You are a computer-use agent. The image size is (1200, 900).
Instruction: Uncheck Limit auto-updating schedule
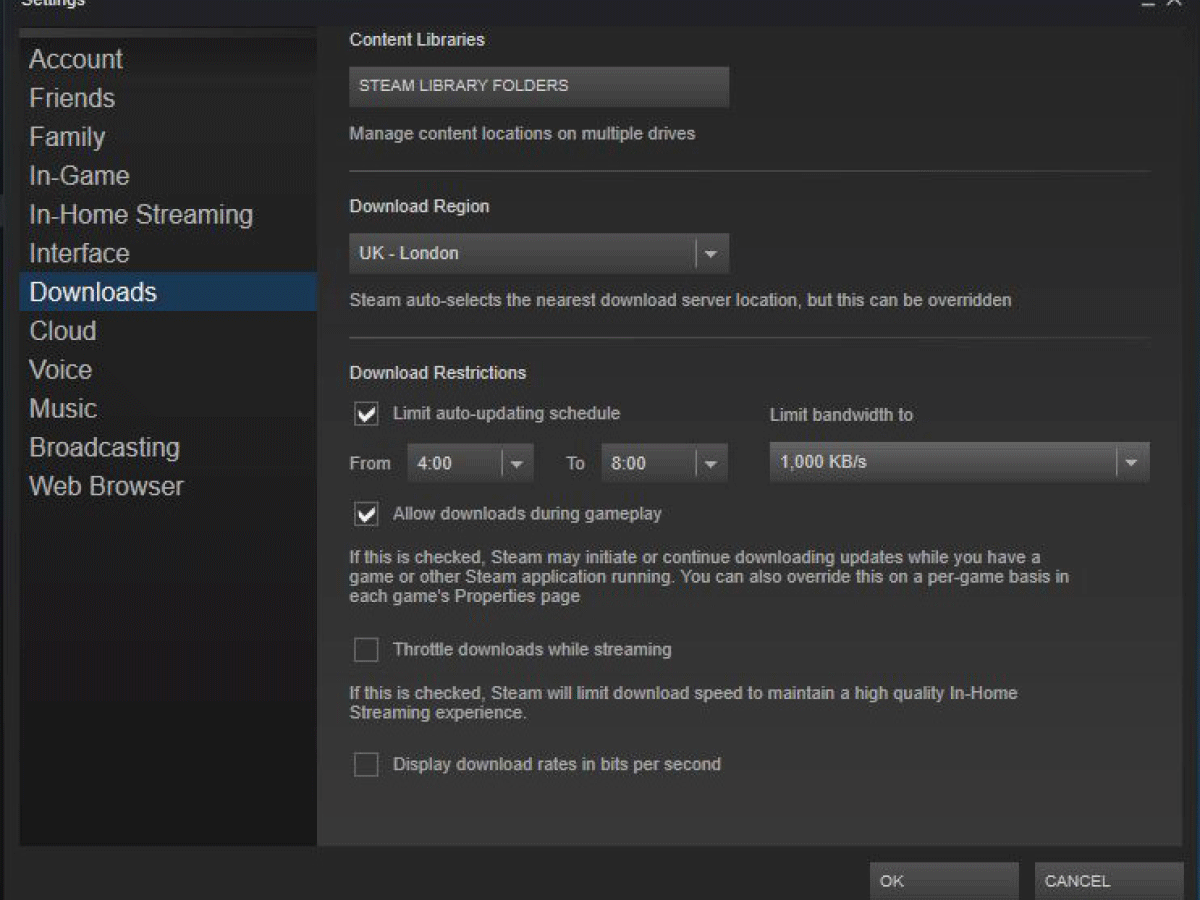pos(367,414)
